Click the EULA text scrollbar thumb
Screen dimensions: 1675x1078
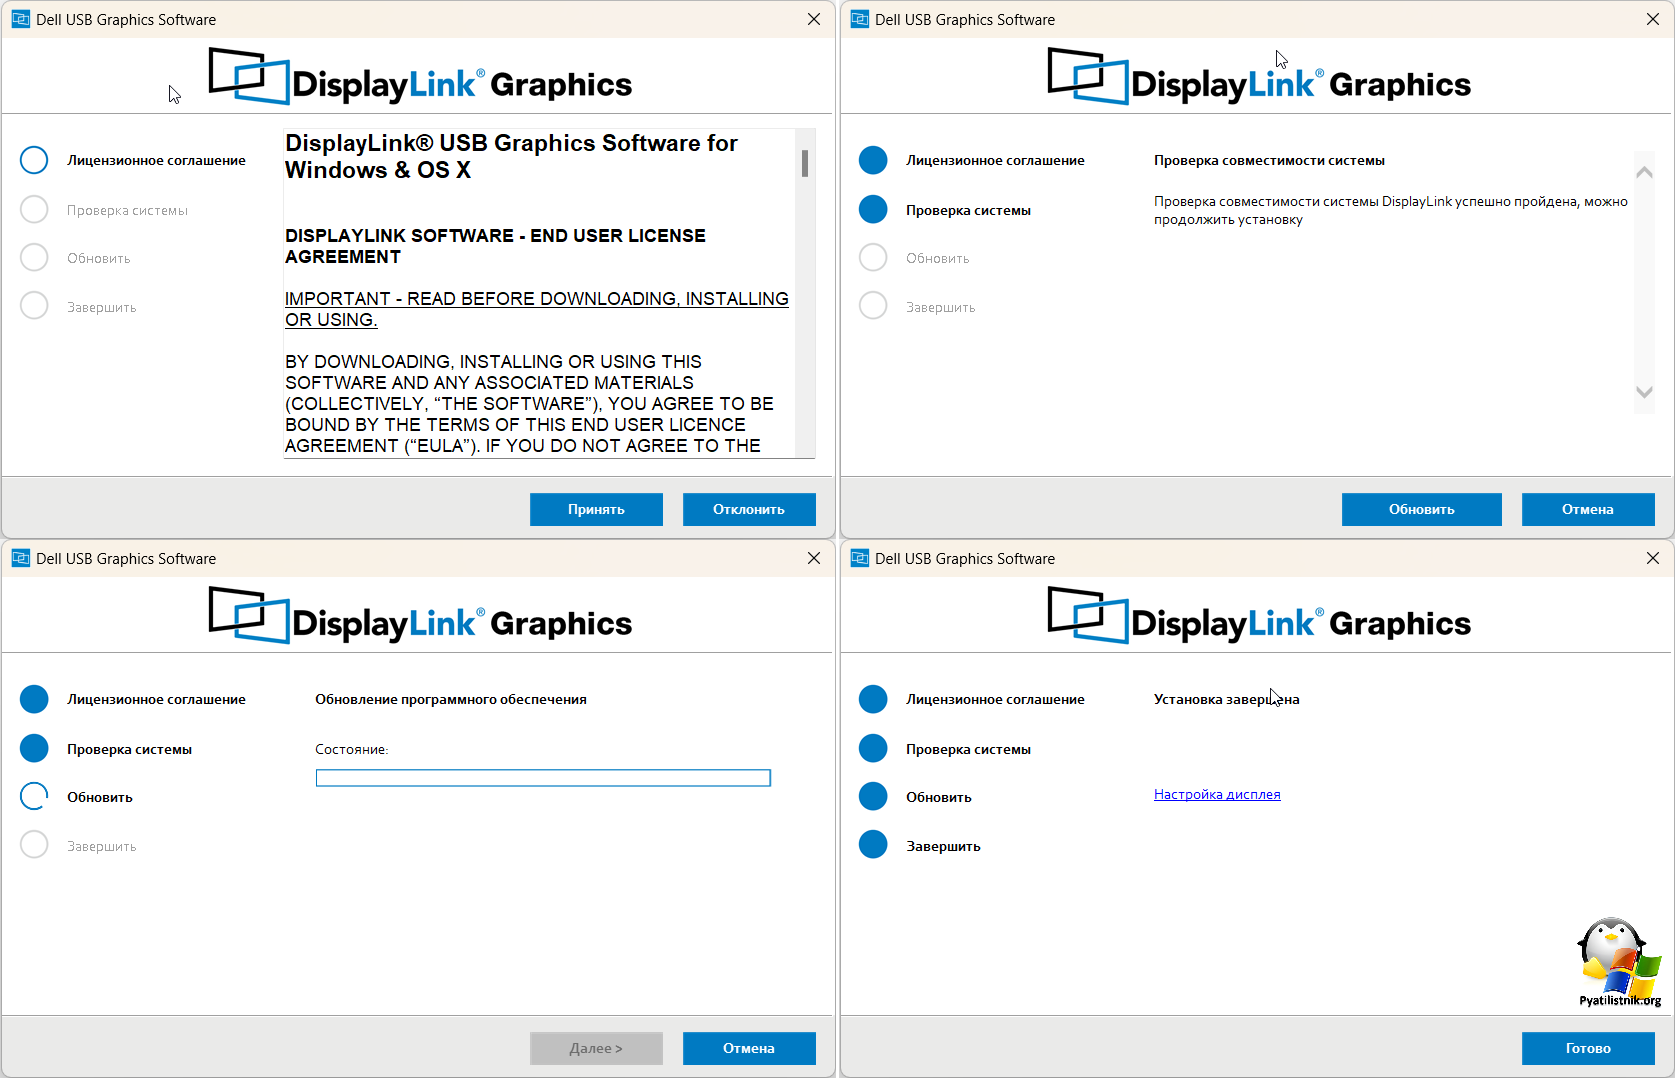(x=805, y=163)
